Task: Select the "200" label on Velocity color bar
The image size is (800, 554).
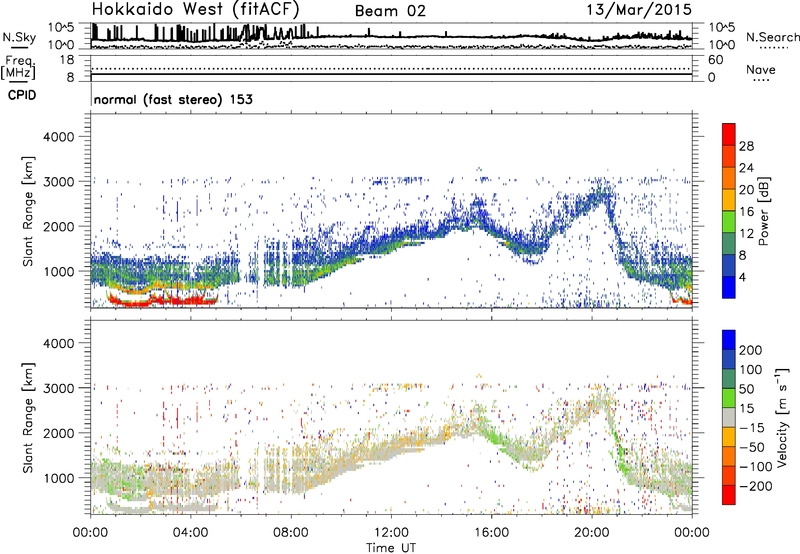Action: [751, 350]
